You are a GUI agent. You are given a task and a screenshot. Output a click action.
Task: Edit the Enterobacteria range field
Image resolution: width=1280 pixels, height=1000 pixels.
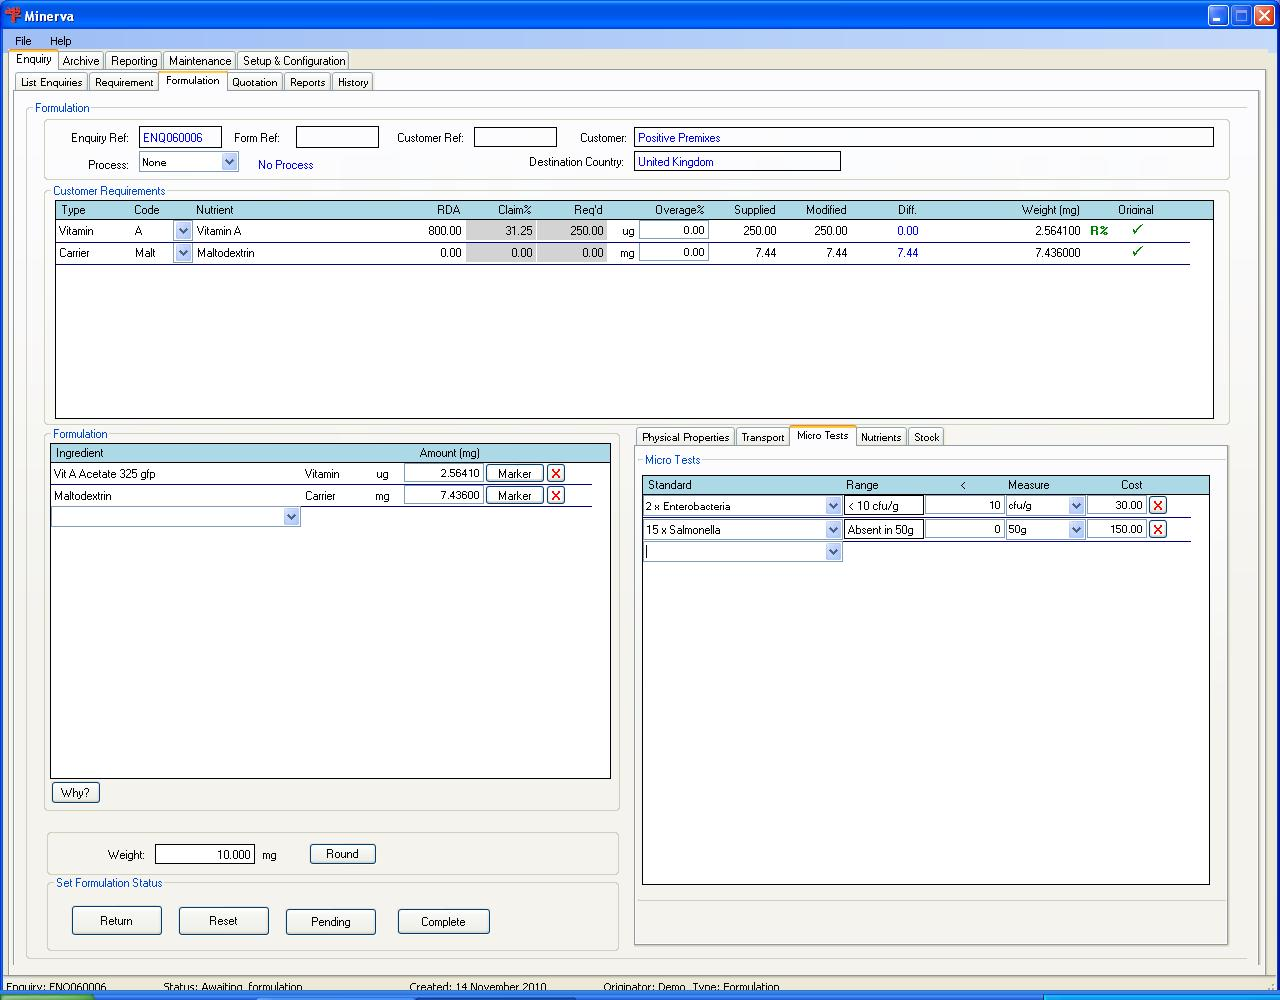click(884, 506)
